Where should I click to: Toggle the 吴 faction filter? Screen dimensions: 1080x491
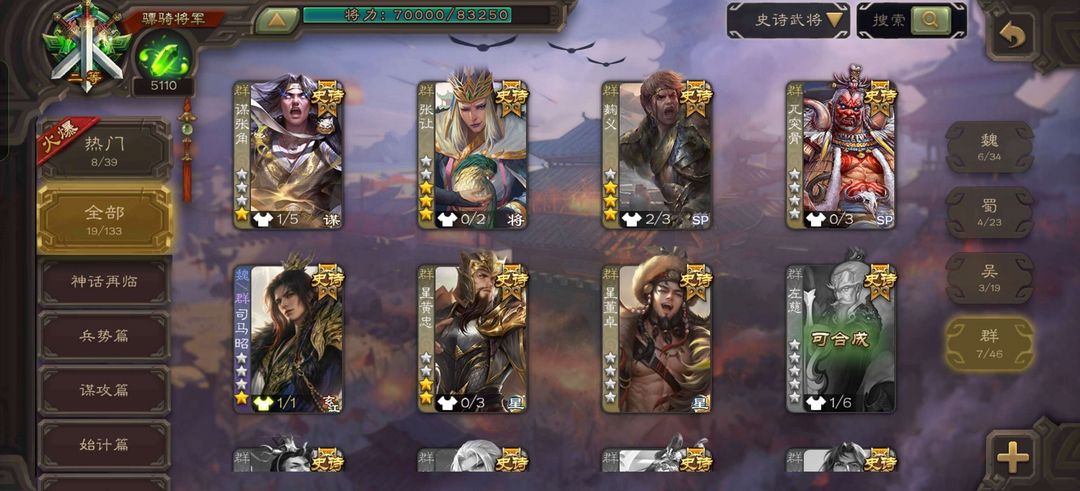[990, 278]
